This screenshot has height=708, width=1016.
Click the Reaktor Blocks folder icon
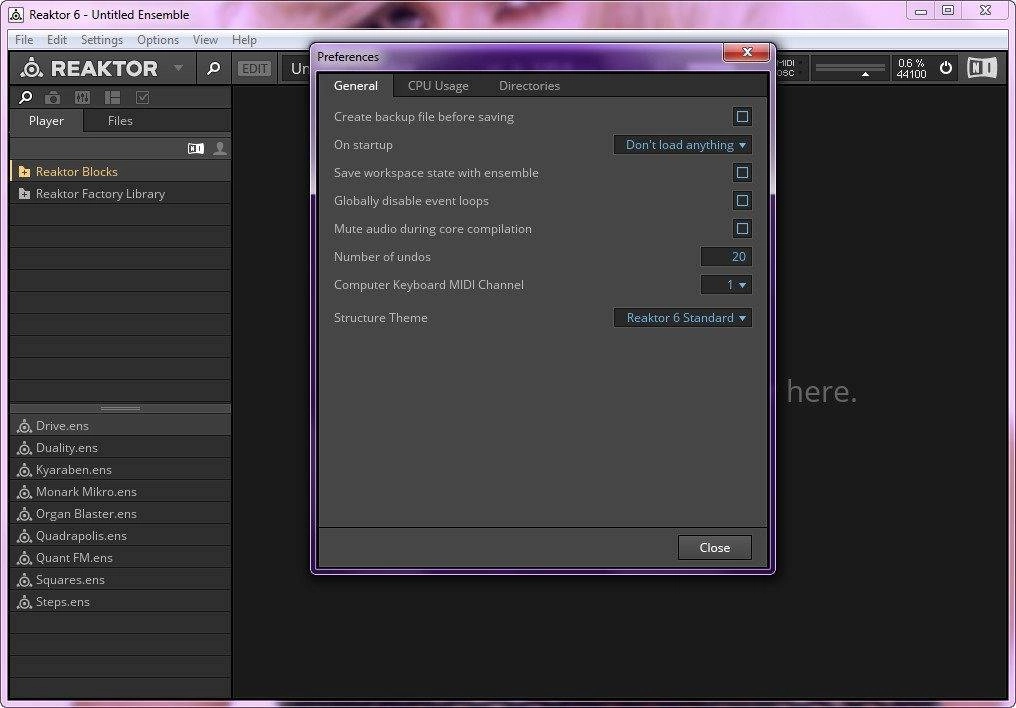pos(25,172)
